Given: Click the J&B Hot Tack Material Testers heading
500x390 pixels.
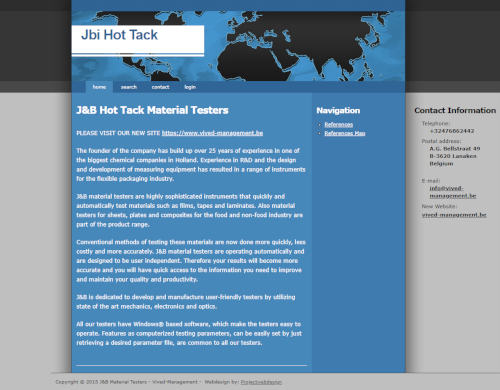Looking at the screenshot, I should (x=152, y=110).
